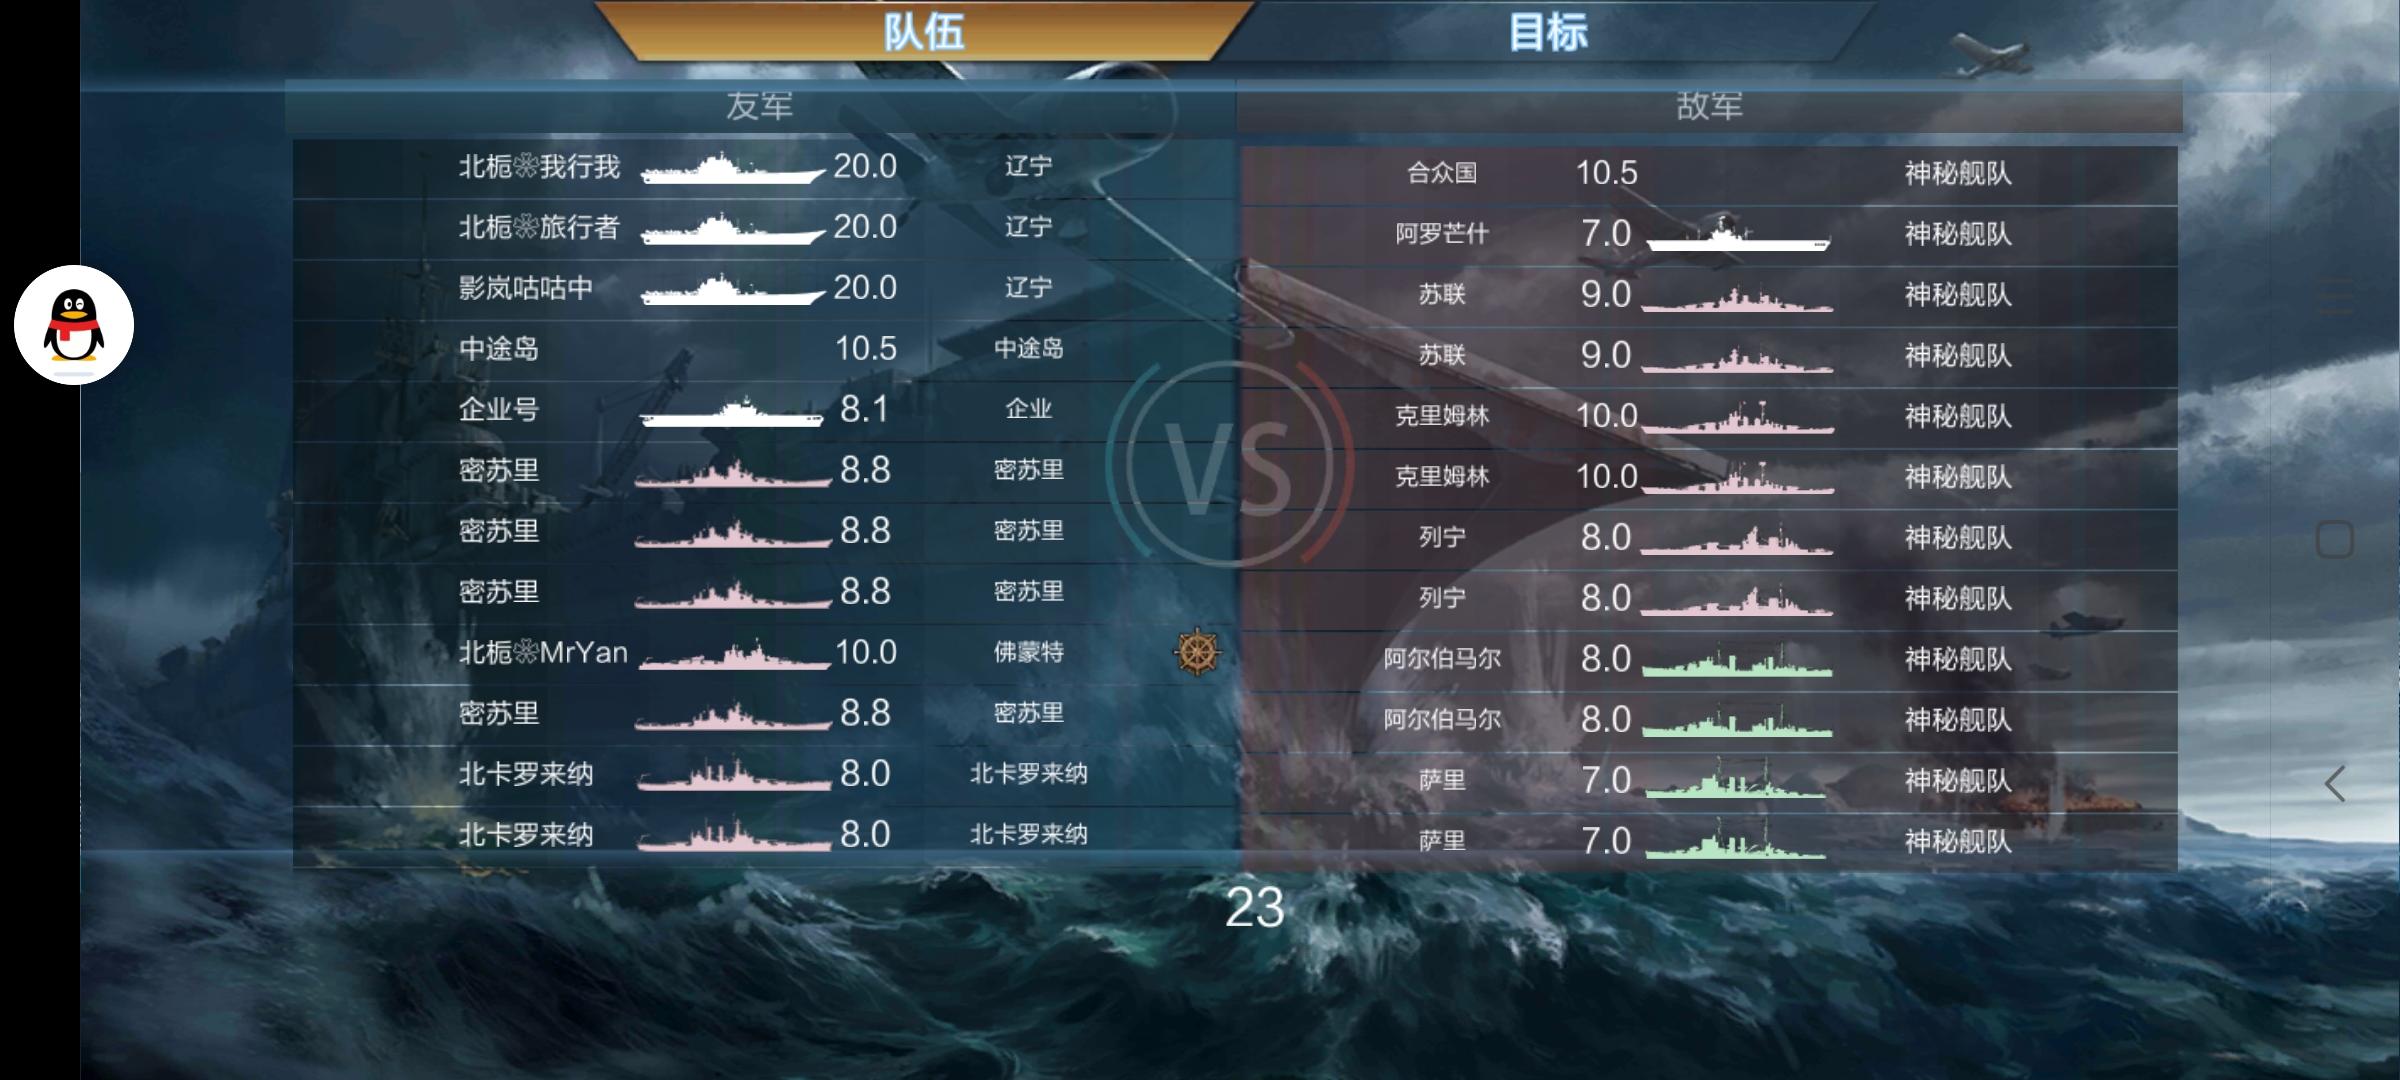This screenshot has height=1080, width=2400.
Task: Click the ship's wheel icon beside 佛蒙特
Action: click(1197, 653)
